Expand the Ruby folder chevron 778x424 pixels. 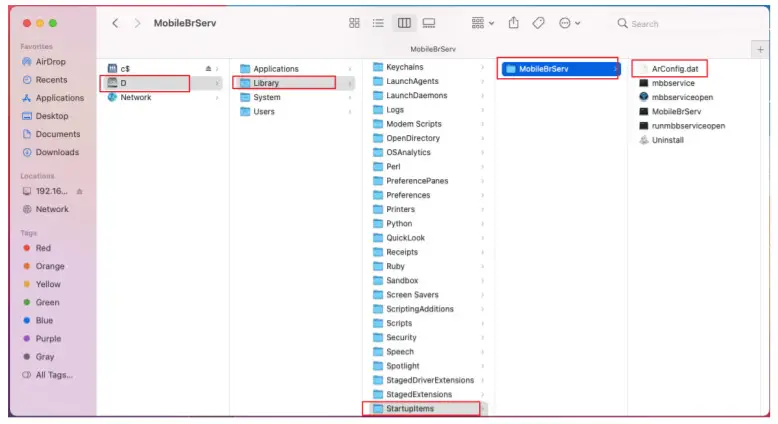click(x=482, y=266)
